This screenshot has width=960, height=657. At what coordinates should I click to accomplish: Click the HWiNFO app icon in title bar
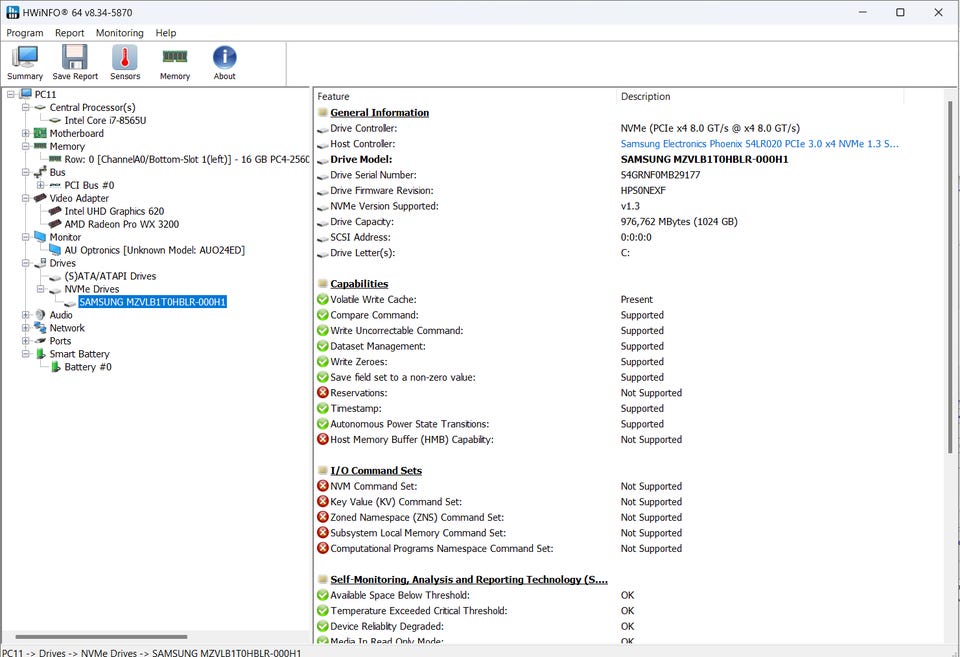12,12
